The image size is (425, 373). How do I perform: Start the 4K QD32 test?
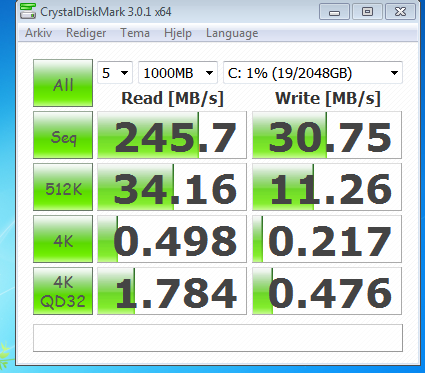coord(63,291)
